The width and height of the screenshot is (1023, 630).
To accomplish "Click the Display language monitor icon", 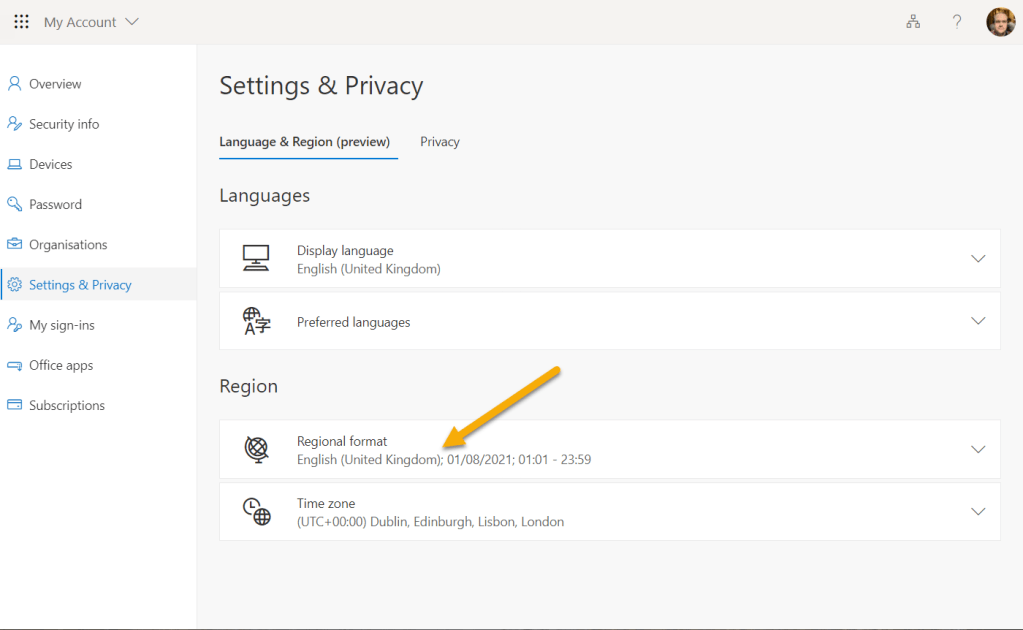I will 256,258.
